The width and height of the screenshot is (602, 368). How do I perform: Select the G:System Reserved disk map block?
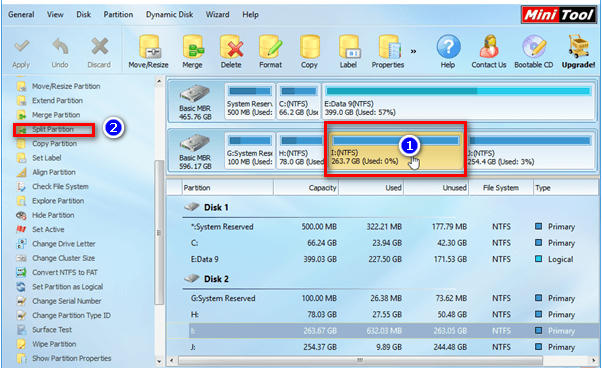(250, 151)
